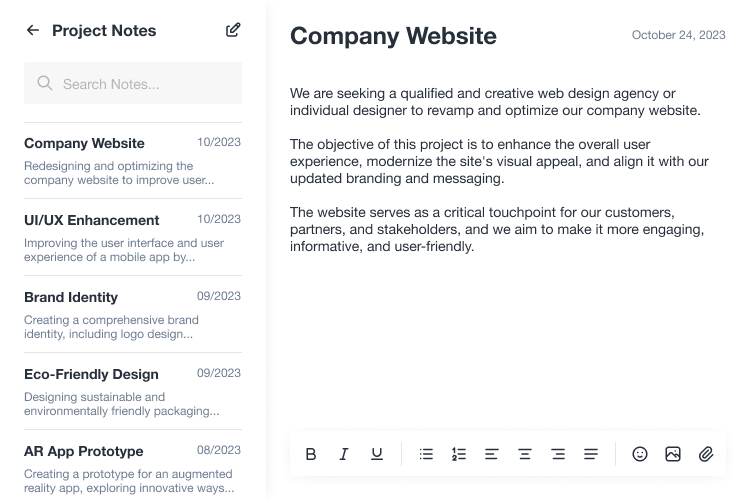Open the Company Website note
This screenshot has height=500, width=750.
click(x=133, y=161)
